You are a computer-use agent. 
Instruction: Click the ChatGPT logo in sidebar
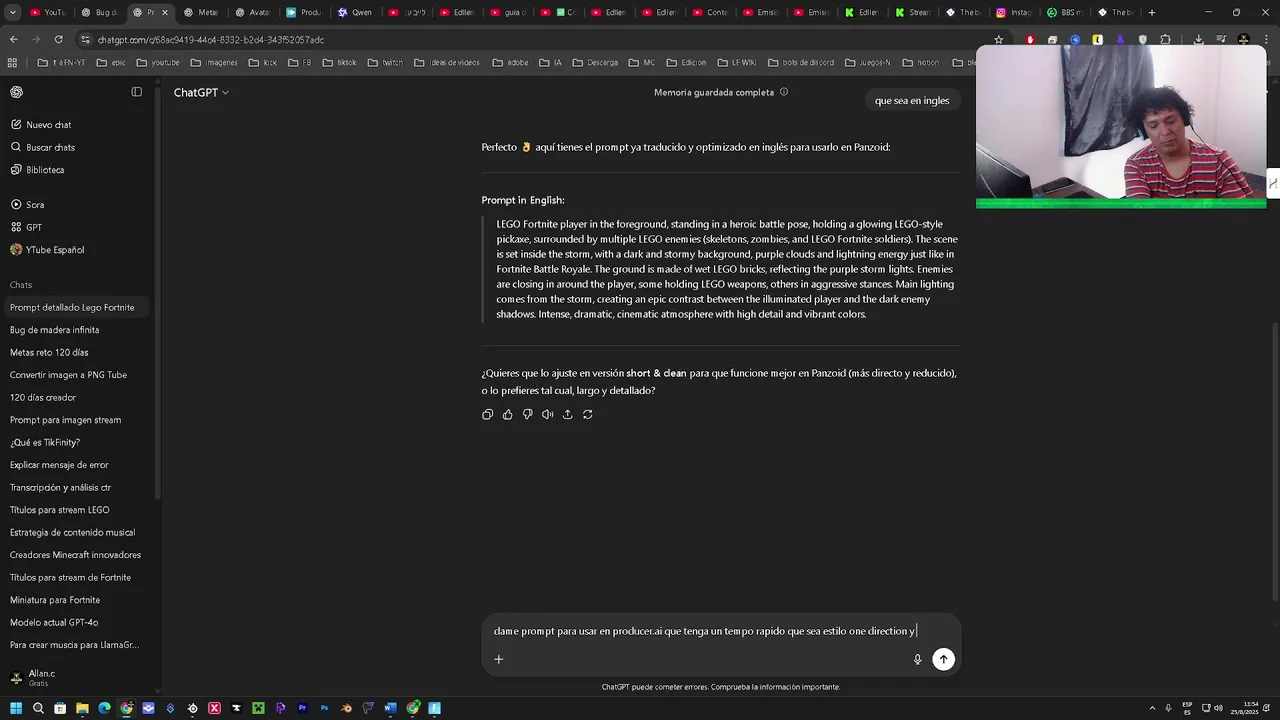[16, 92]
